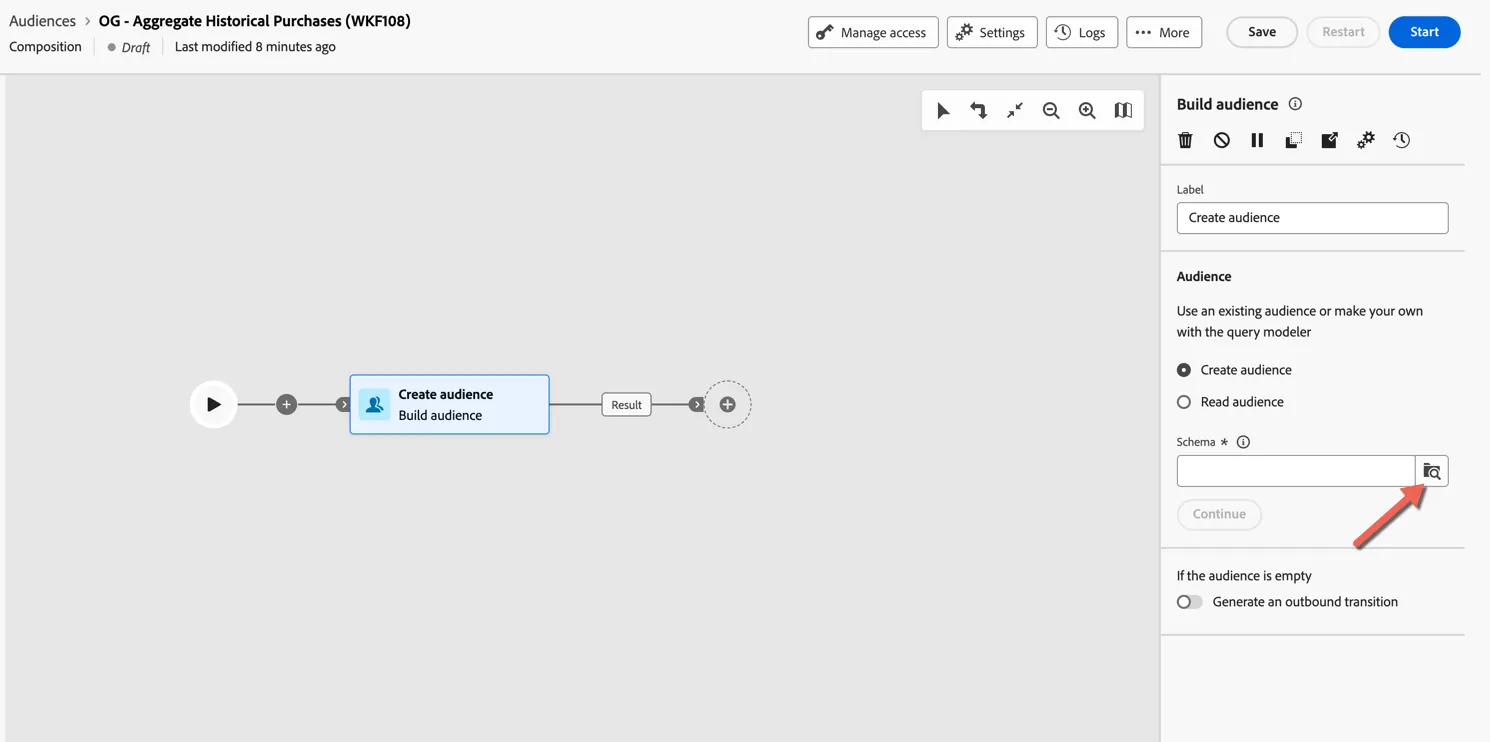Go to Audiences breadcrumb
This screenshot has width=1490, height=742.
point(43,20)
